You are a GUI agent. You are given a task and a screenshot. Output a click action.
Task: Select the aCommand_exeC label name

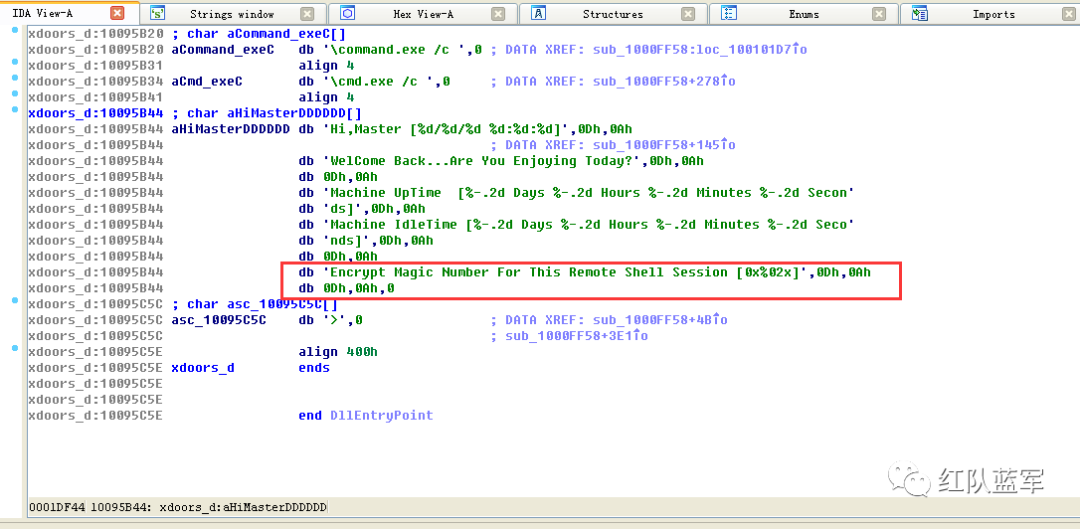[222, 50]
